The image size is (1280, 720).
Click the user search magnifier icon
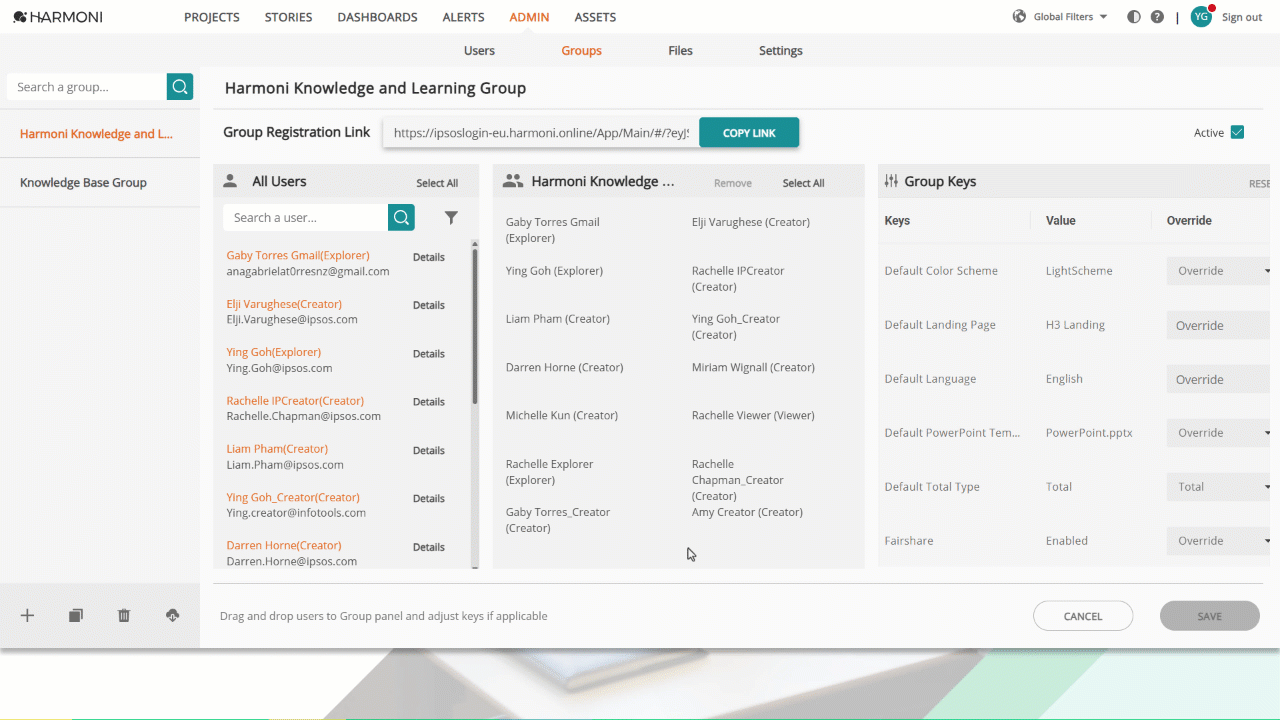pyautogui.click(x=401, y=217)
